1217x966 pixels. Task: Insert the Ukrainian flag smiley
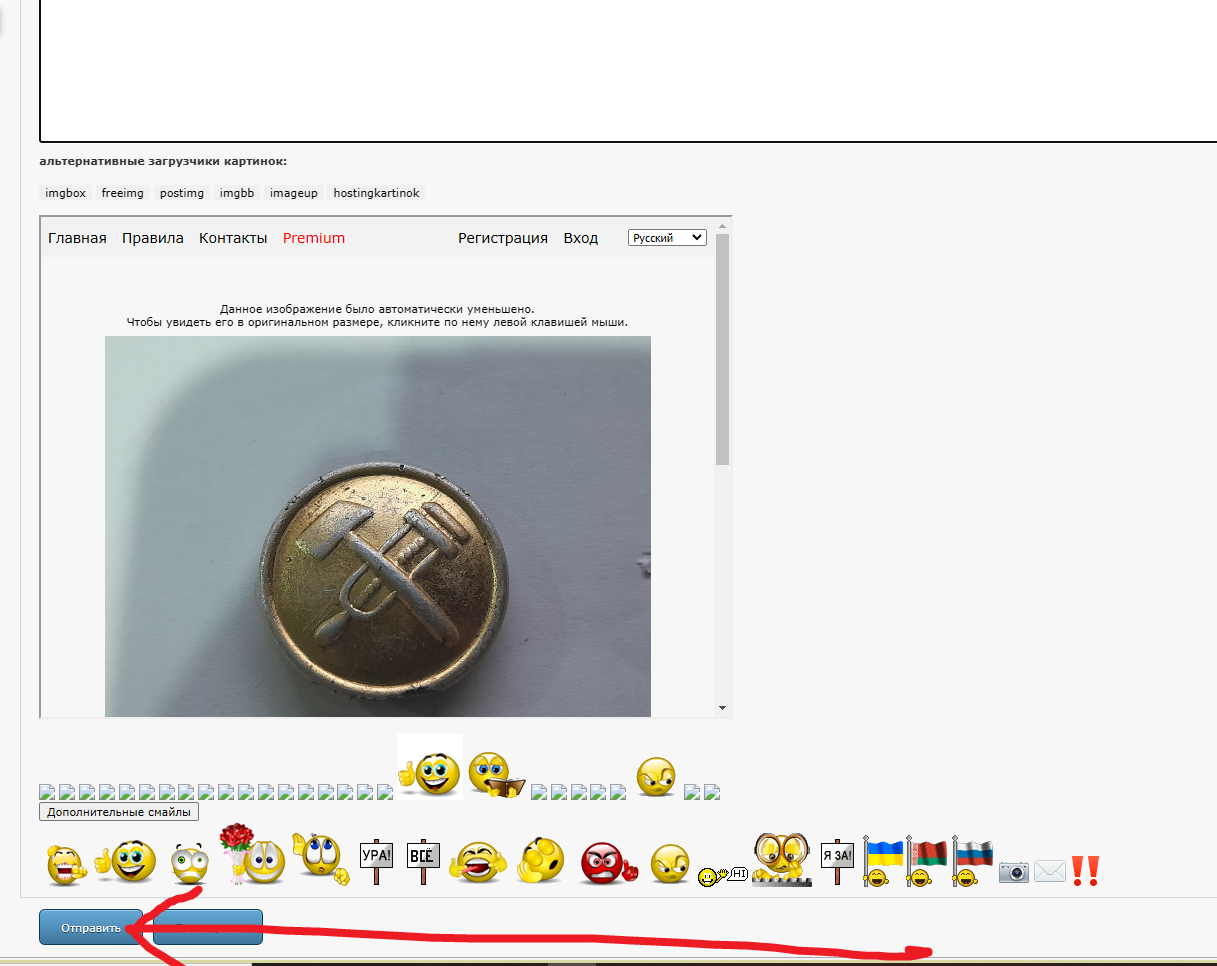(882, 861)
